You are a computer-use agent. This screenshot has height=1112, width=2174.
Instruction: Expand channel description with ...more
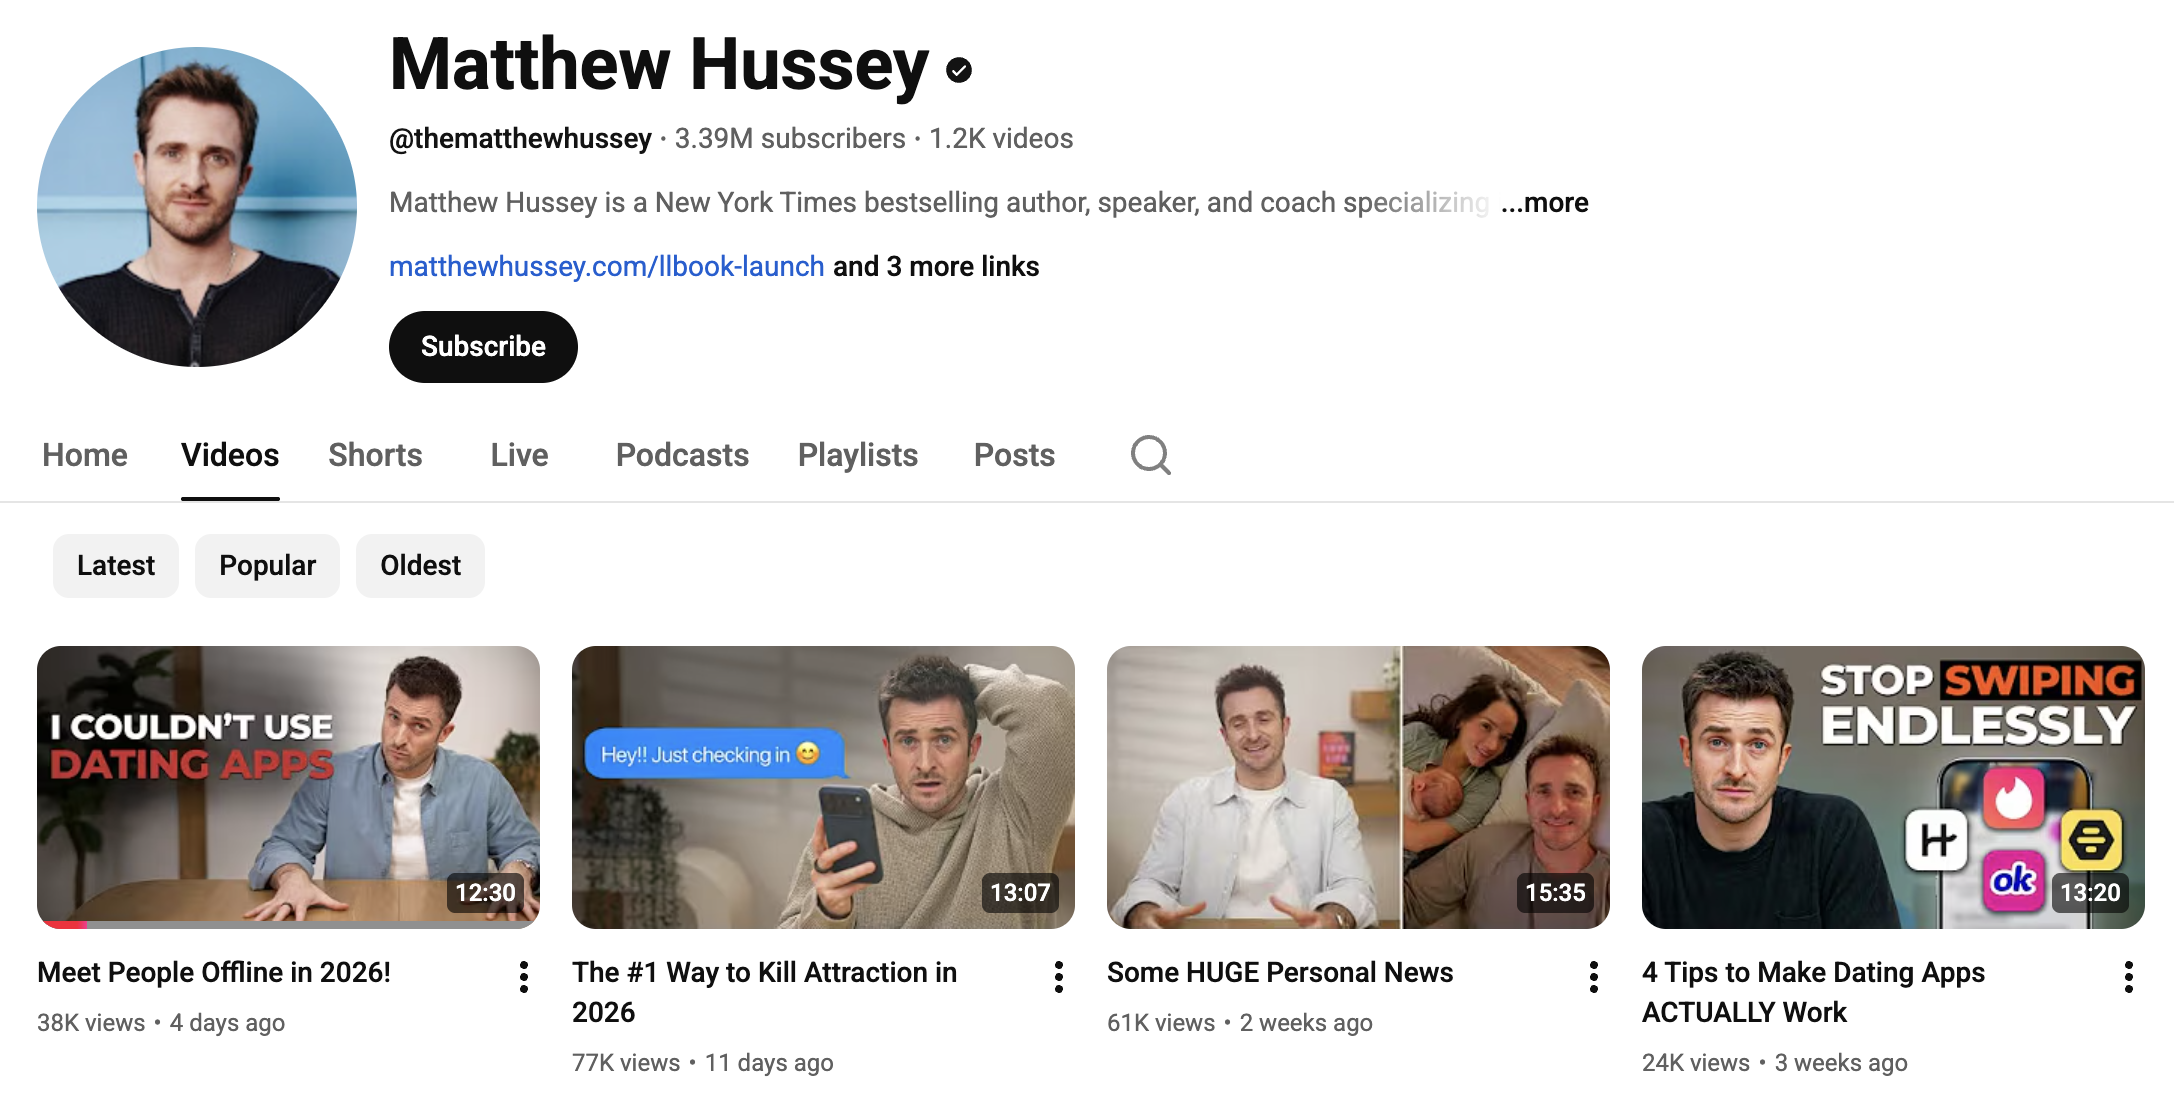click(x=1545, y=203)
